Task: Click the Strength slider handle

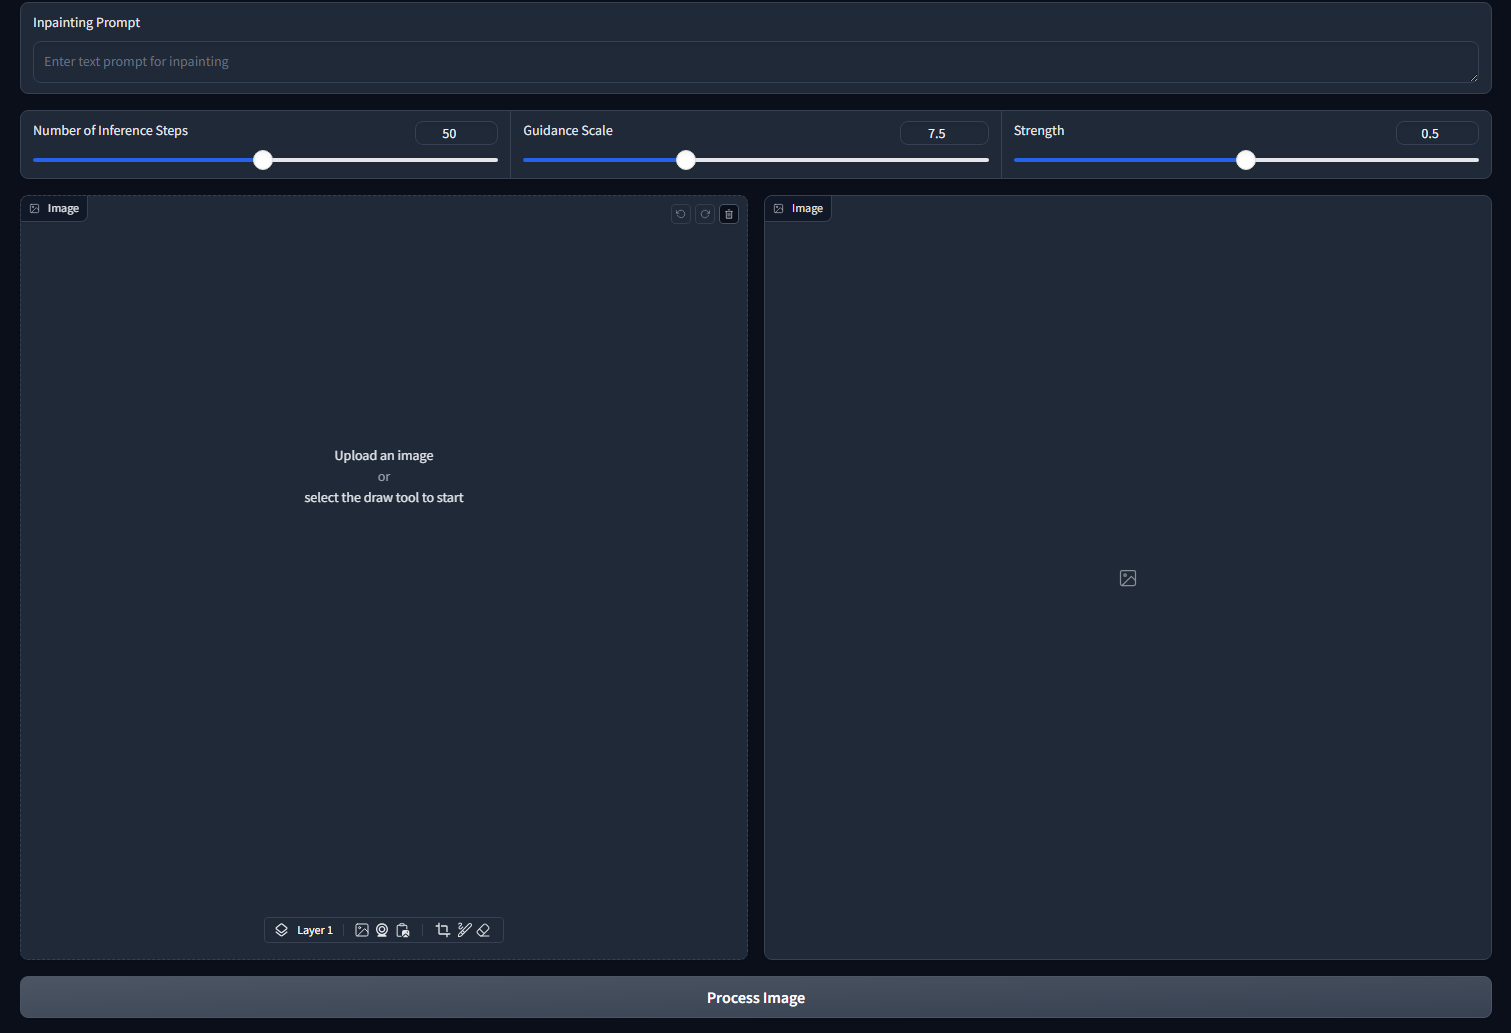Action: 1246,160
